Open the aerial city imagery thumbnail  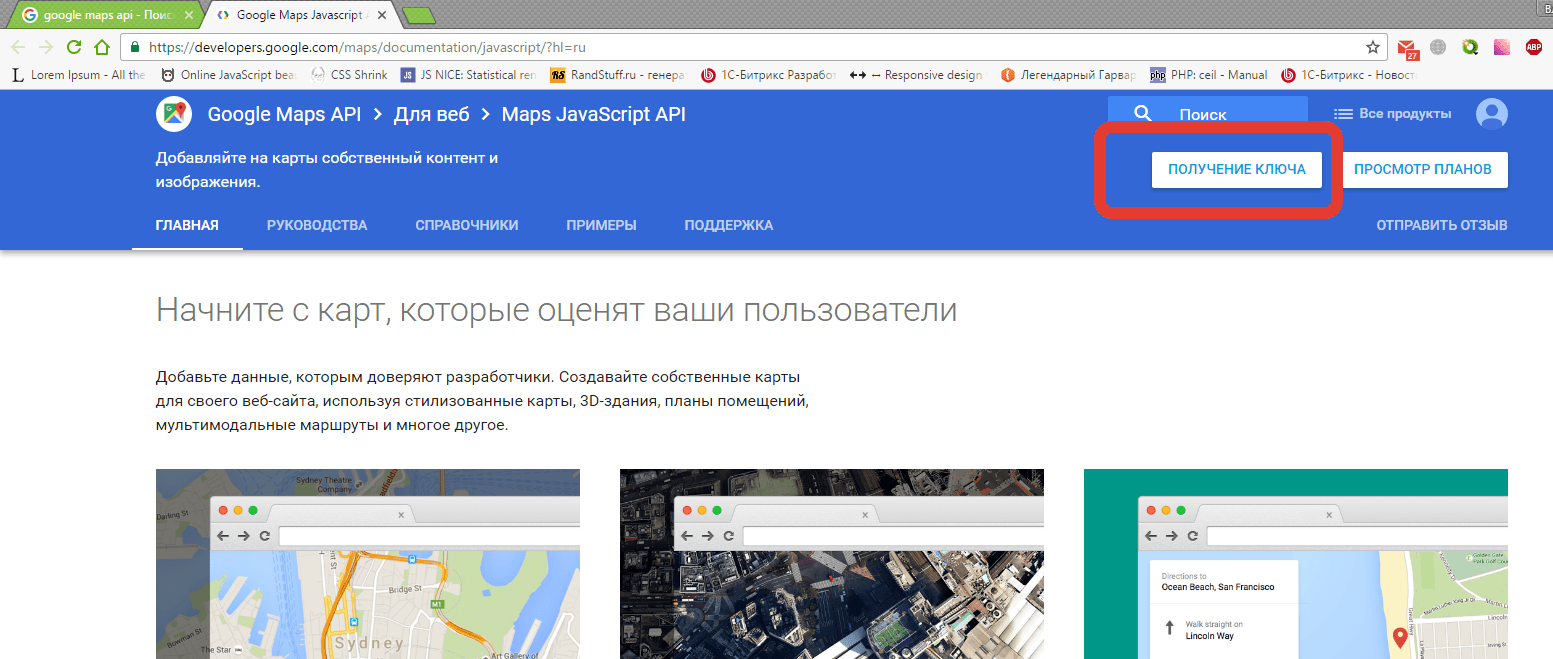tap(832, 564)
